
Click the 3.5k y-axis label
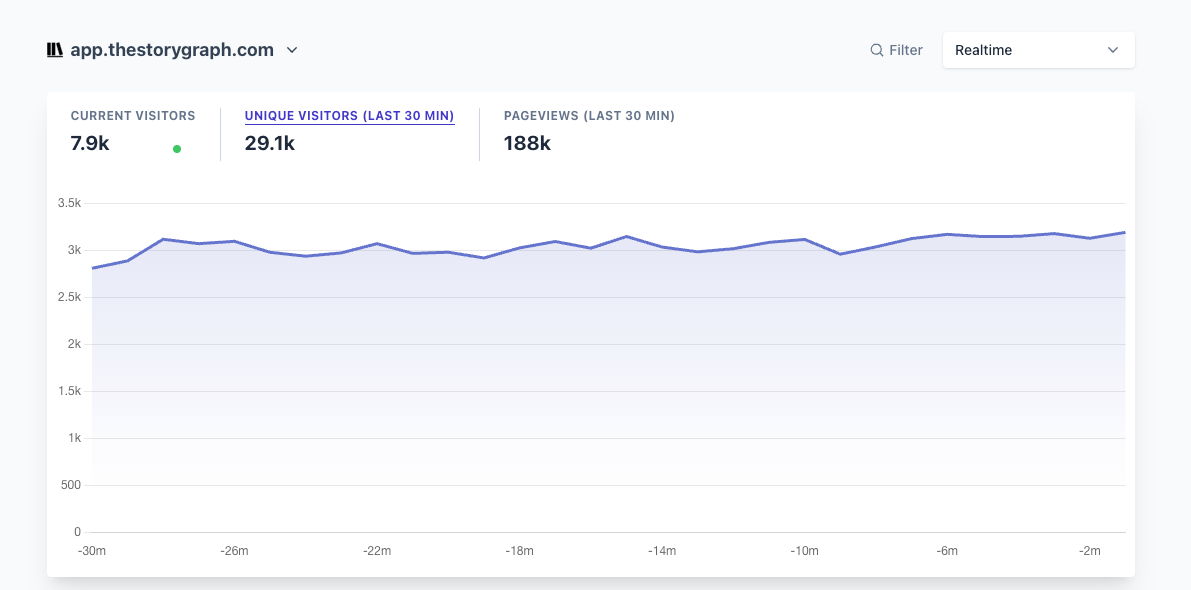(x=69, y=203)
